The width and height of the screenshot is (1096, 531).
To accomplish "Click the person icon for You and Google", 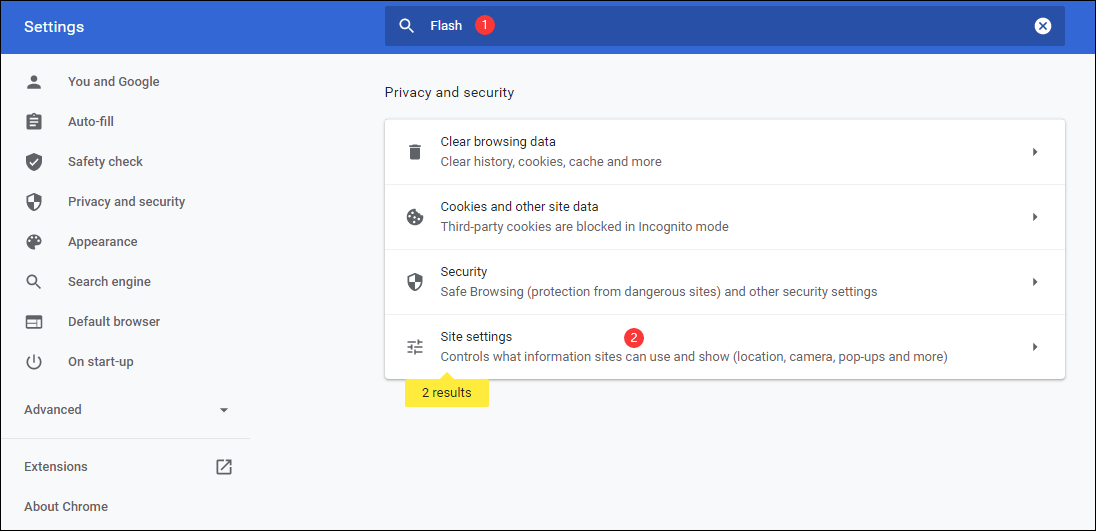I will [x=34, y=82].
